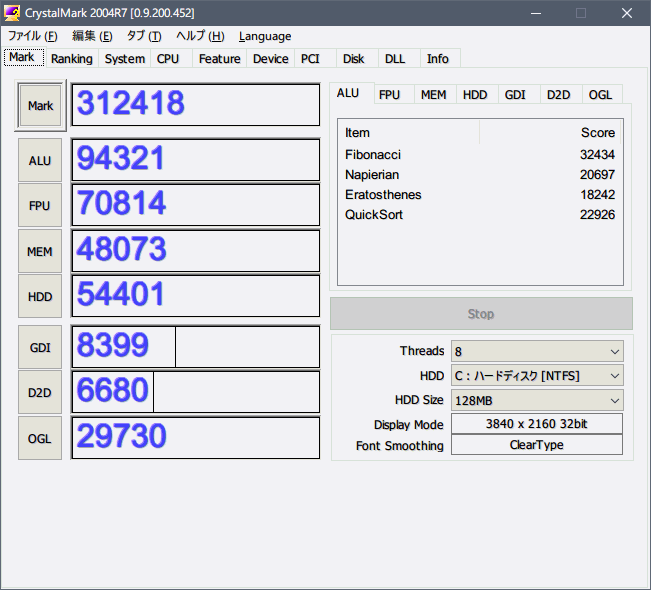Viewport: 651px width, 590px height.
Task: Click the Font Smoothing ClearType field
Action: click(x=537, y=445)
